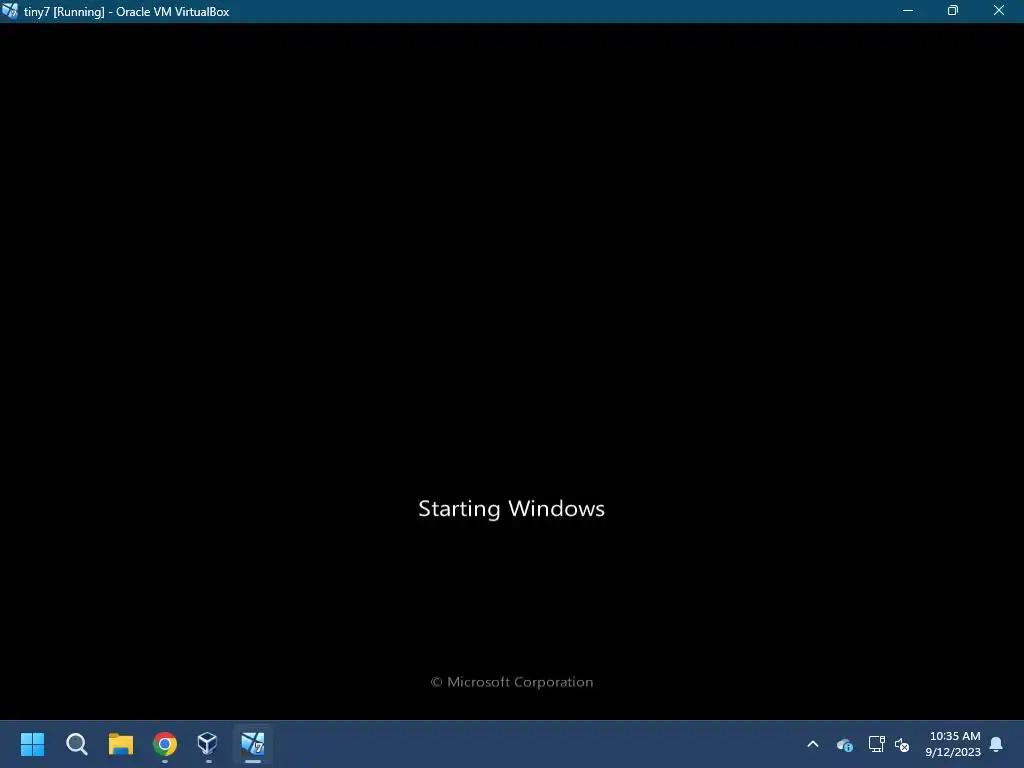Click the VirtualBox title bar app icon
Viewport: 1024px width, 768px height.
[x=10, y=11]
